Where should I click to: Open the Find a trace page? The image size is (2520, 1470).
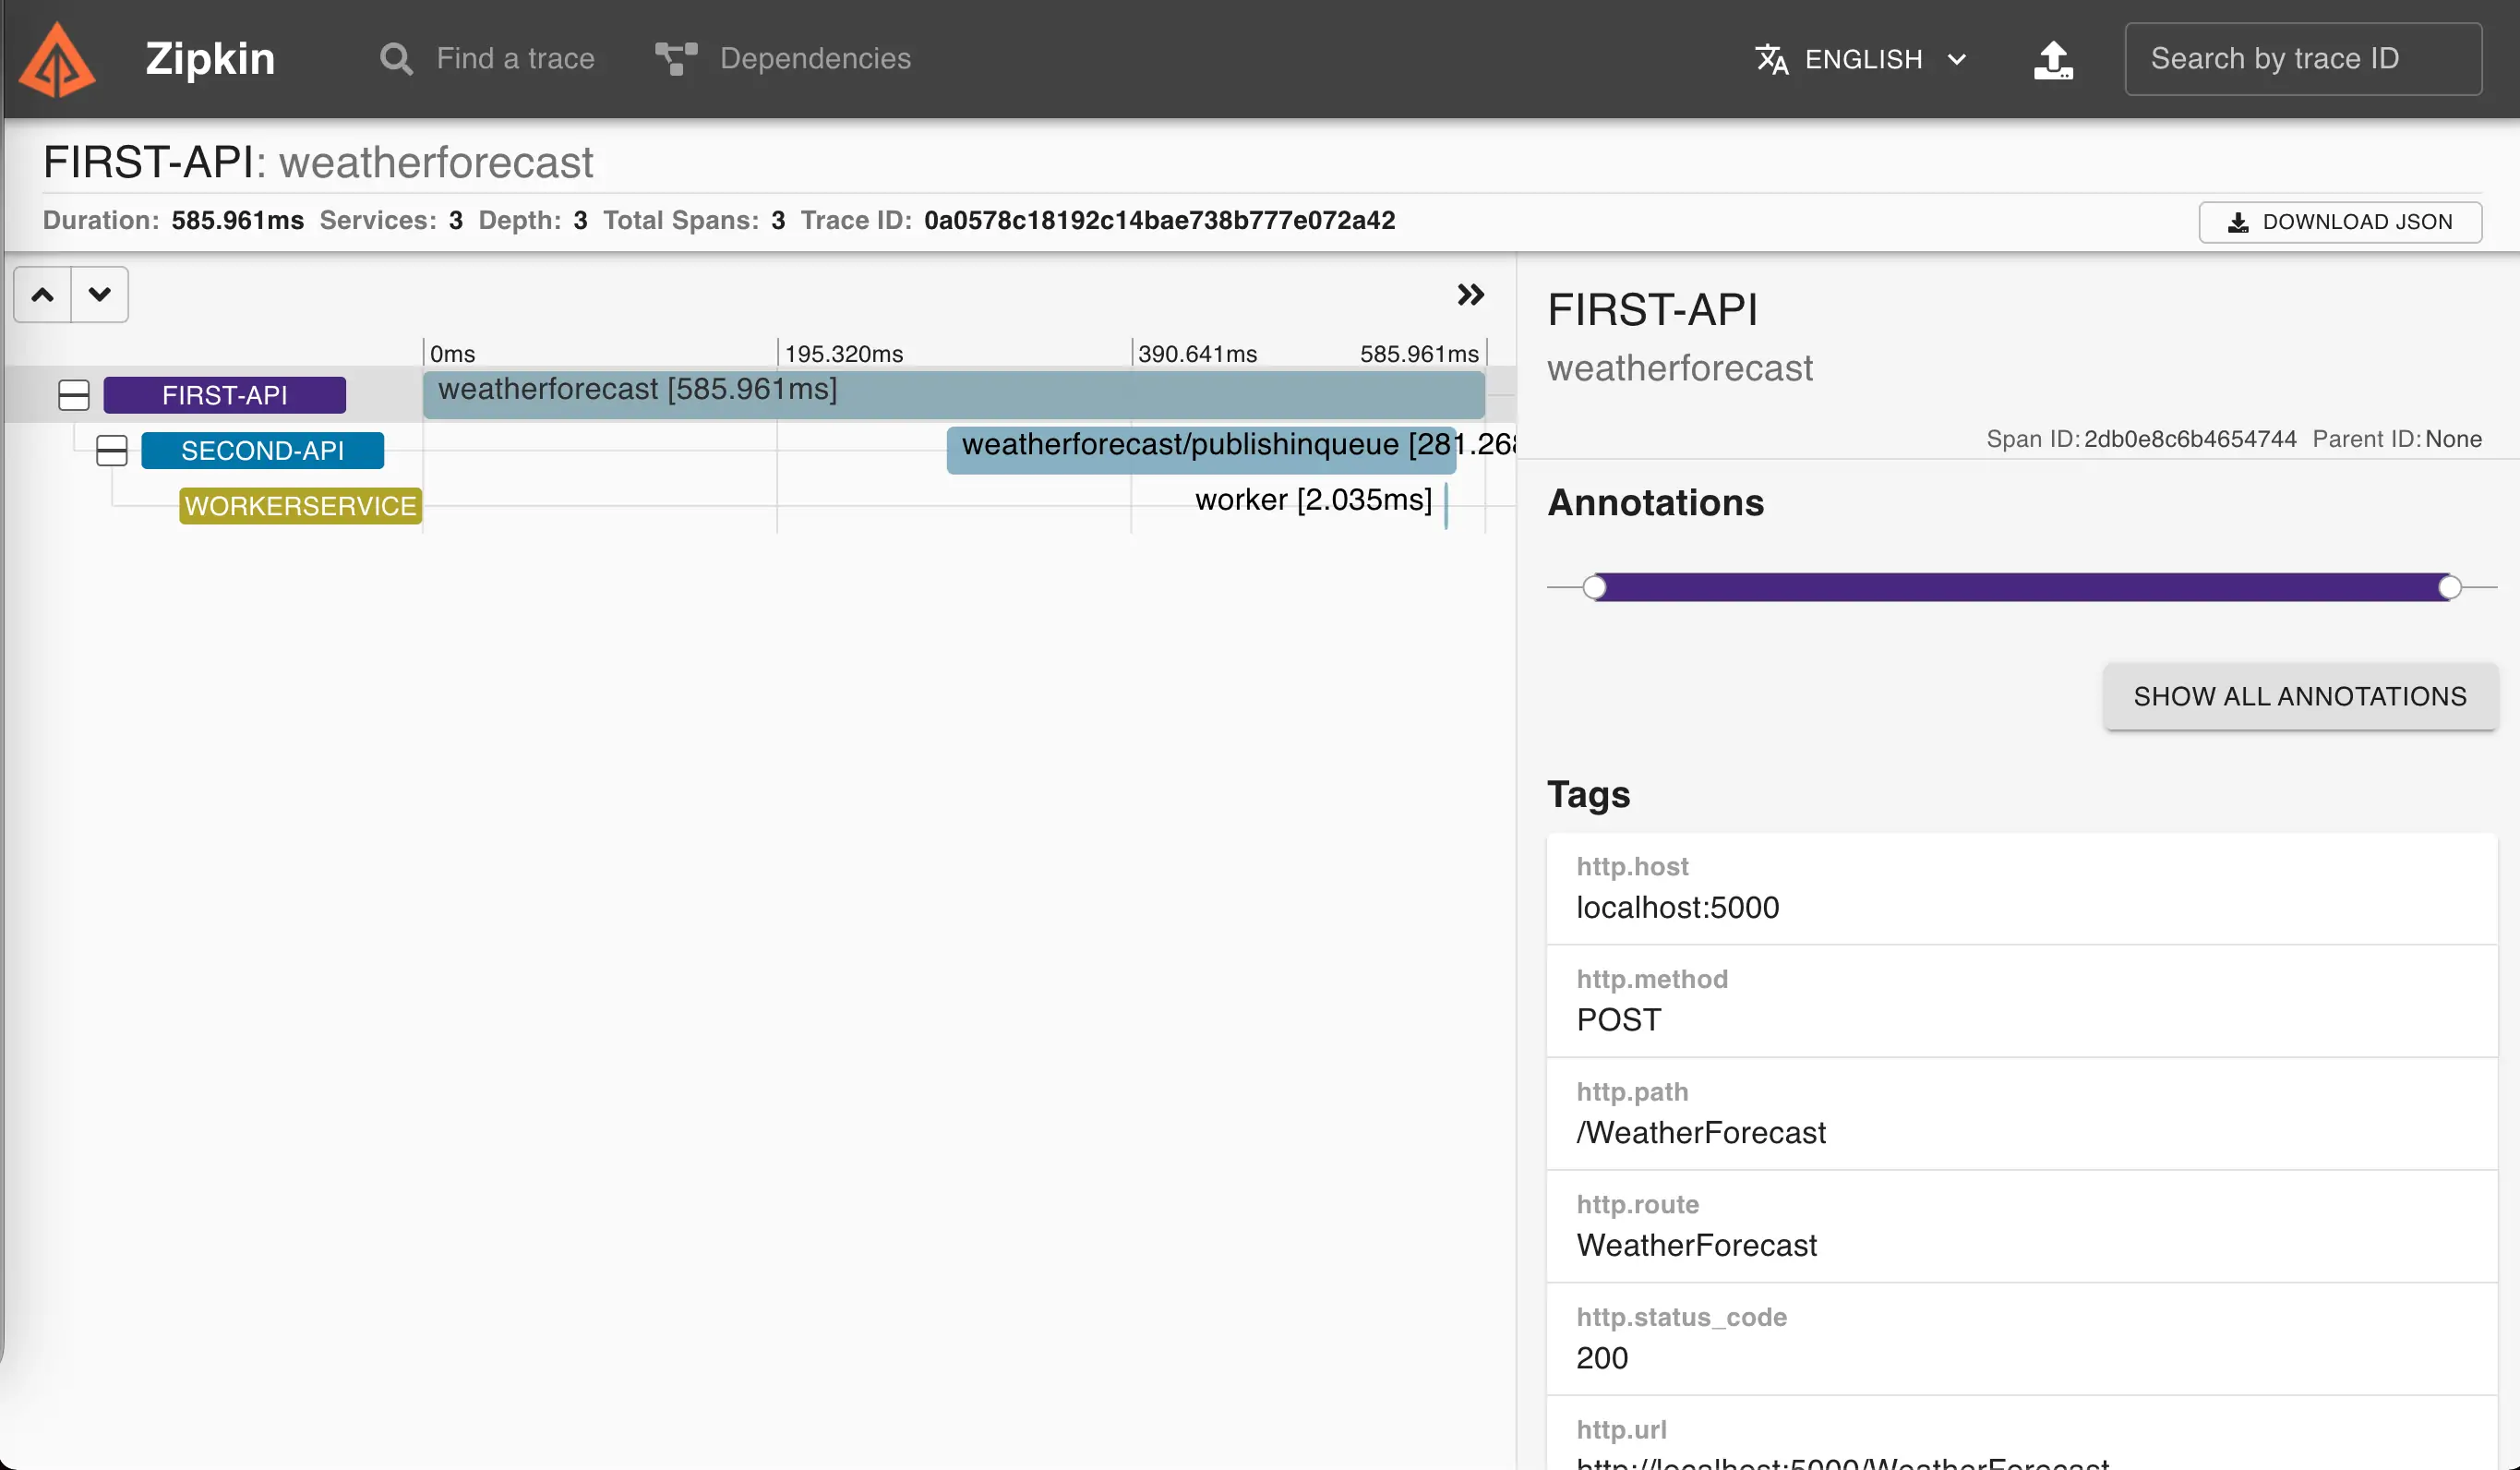514,59
